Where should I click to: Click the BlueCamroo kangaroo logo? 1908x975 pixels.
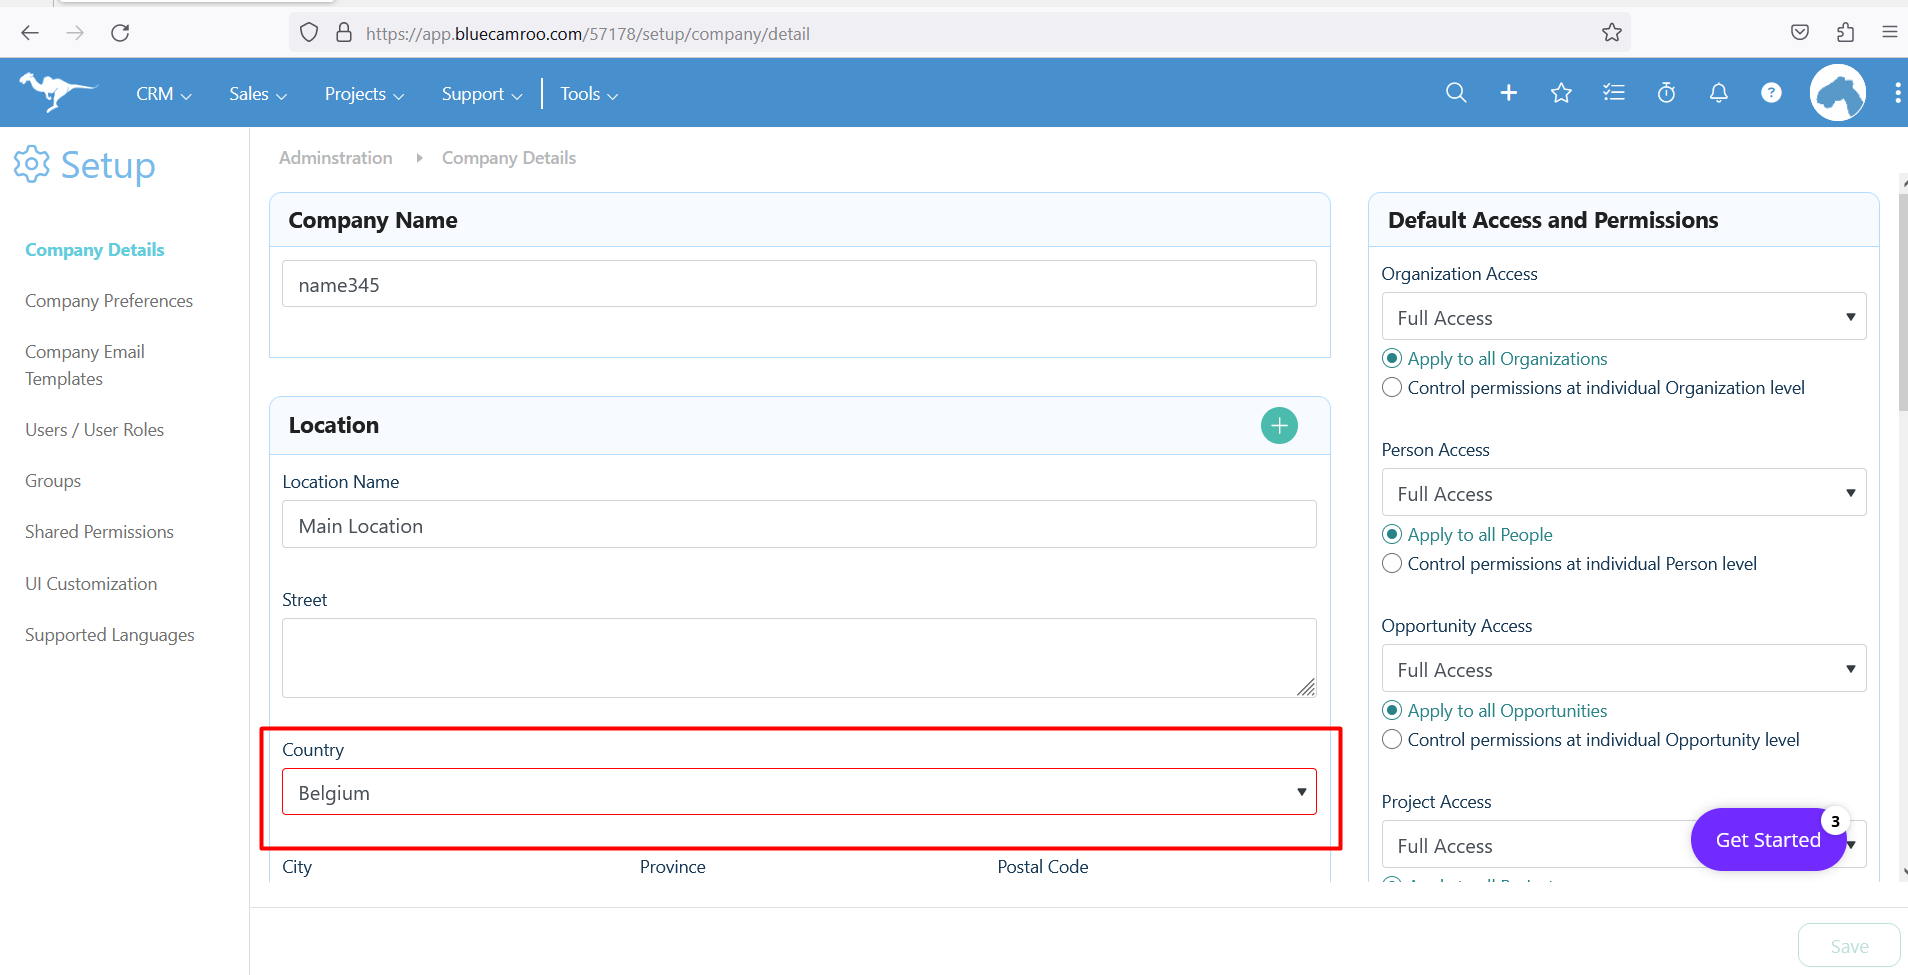point(58,92)
